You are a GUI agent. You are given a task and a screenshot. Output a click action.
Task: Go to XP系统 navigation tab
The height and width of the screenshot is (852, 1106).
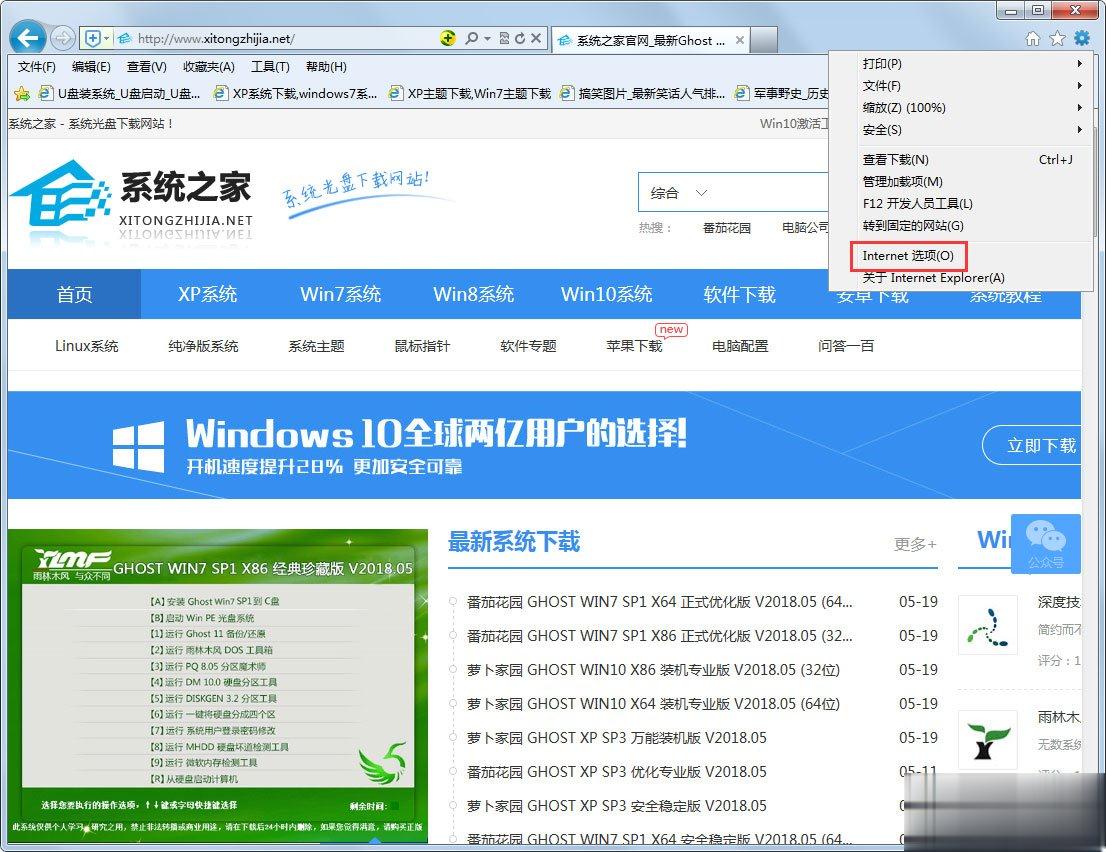coord(207,294)
